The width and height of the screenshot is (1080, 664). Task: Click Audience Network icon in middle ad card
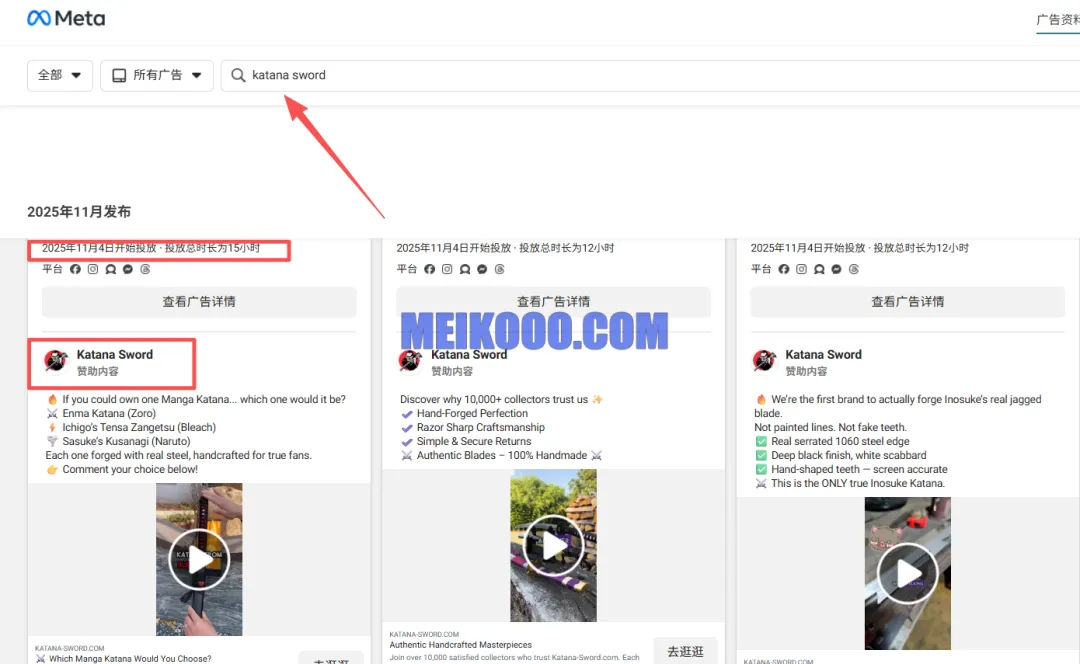tap(465, 269)
